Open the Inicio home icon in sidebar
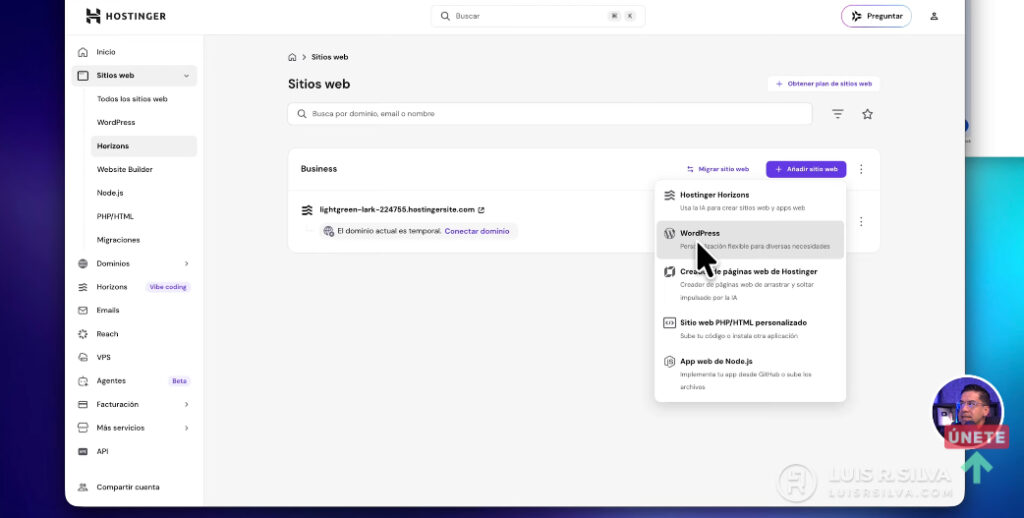This screenshot has width=1024, height=518. (x=83, y=52)
